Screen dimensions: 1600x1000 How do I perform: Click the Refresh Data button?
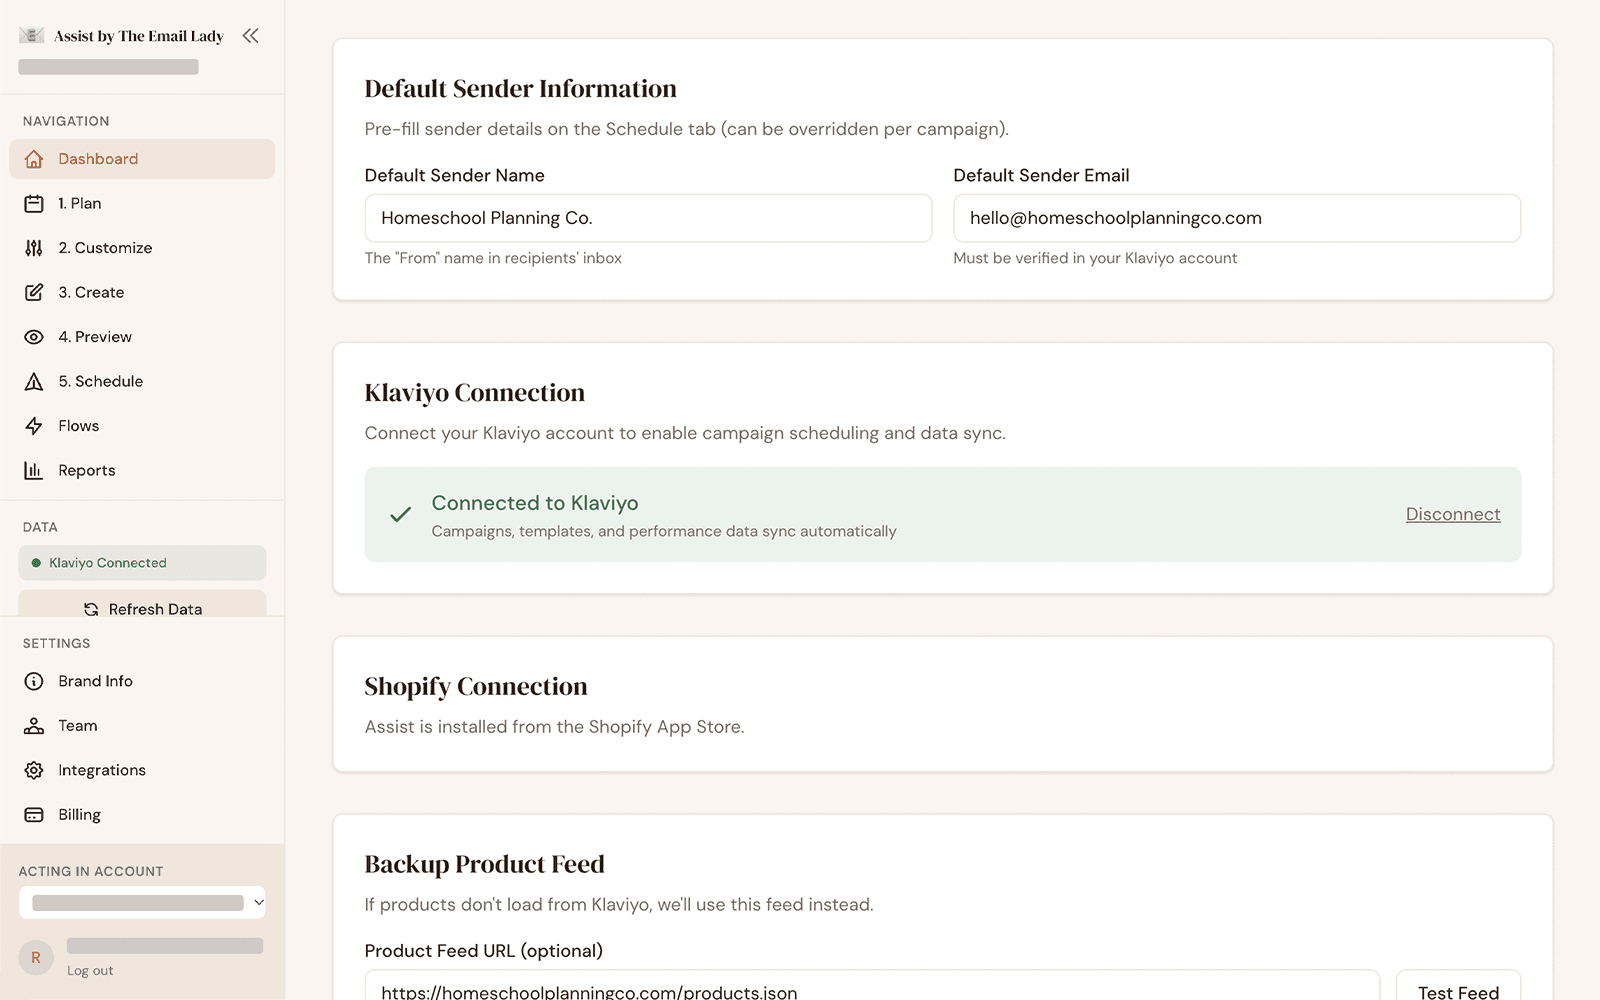[x=142, y=603]
